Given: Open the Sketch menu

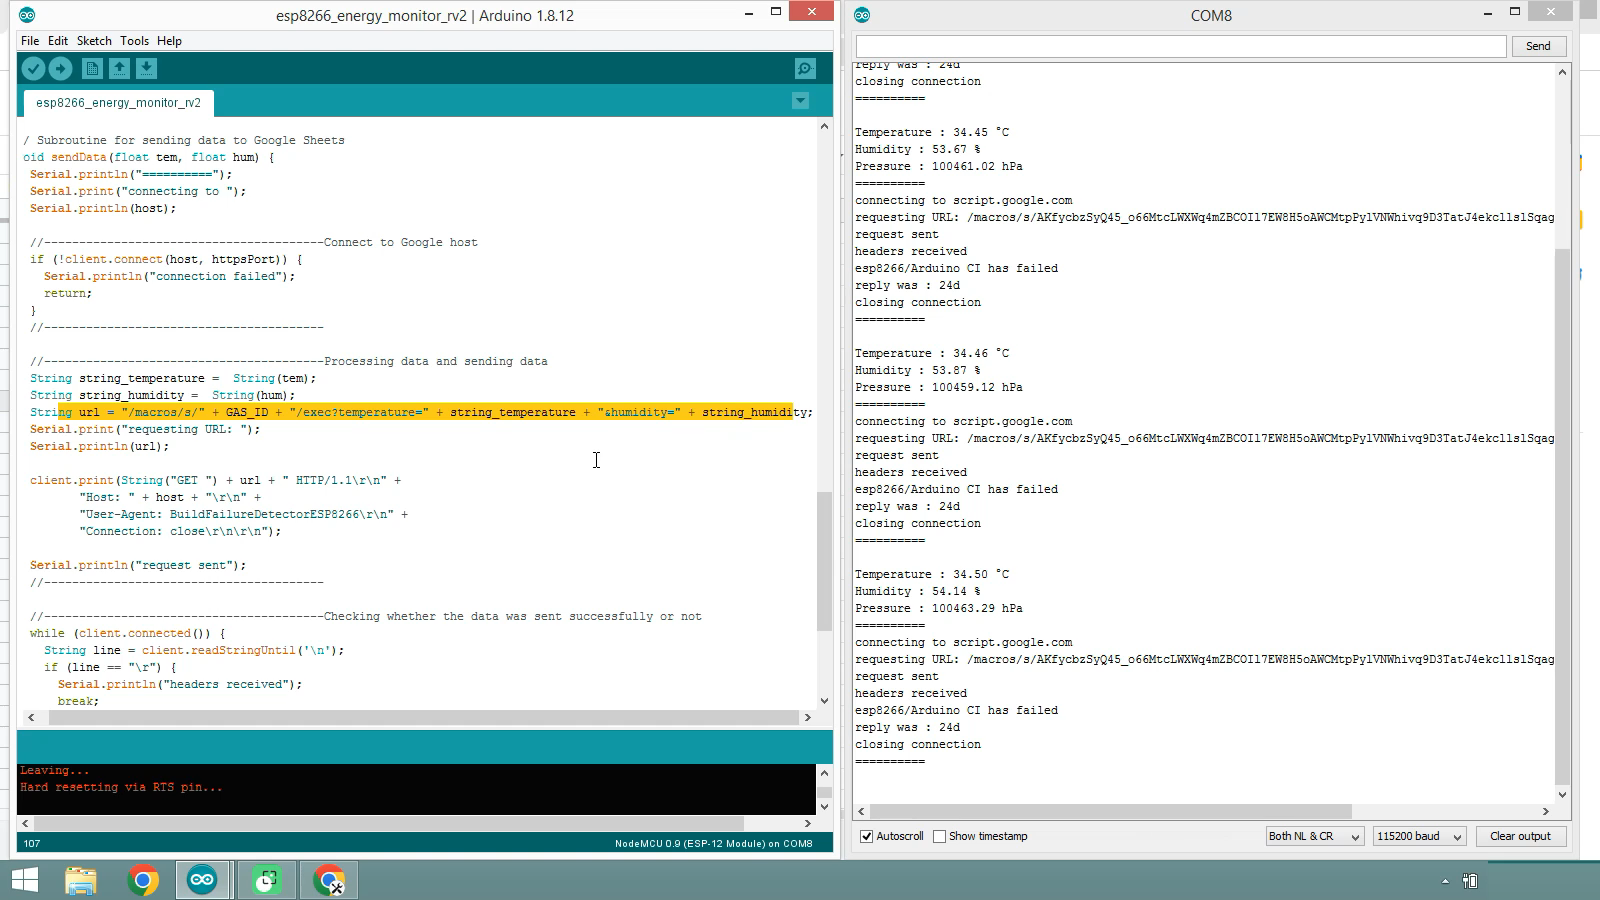Looking at the screenshot, I should point(94,41).
